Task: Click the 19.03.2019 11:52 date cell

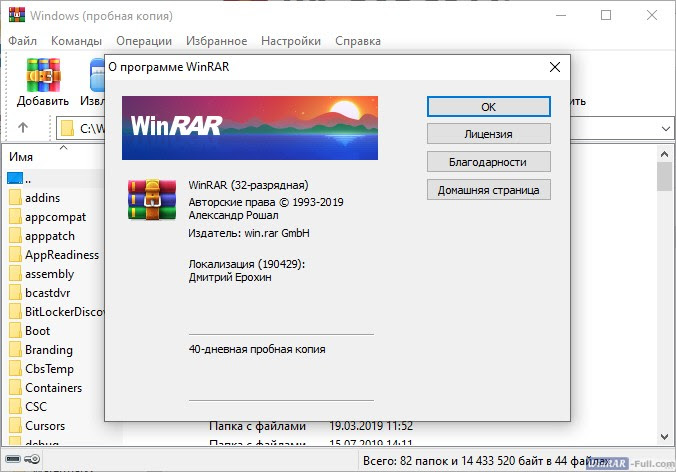Action: (371, 426)
